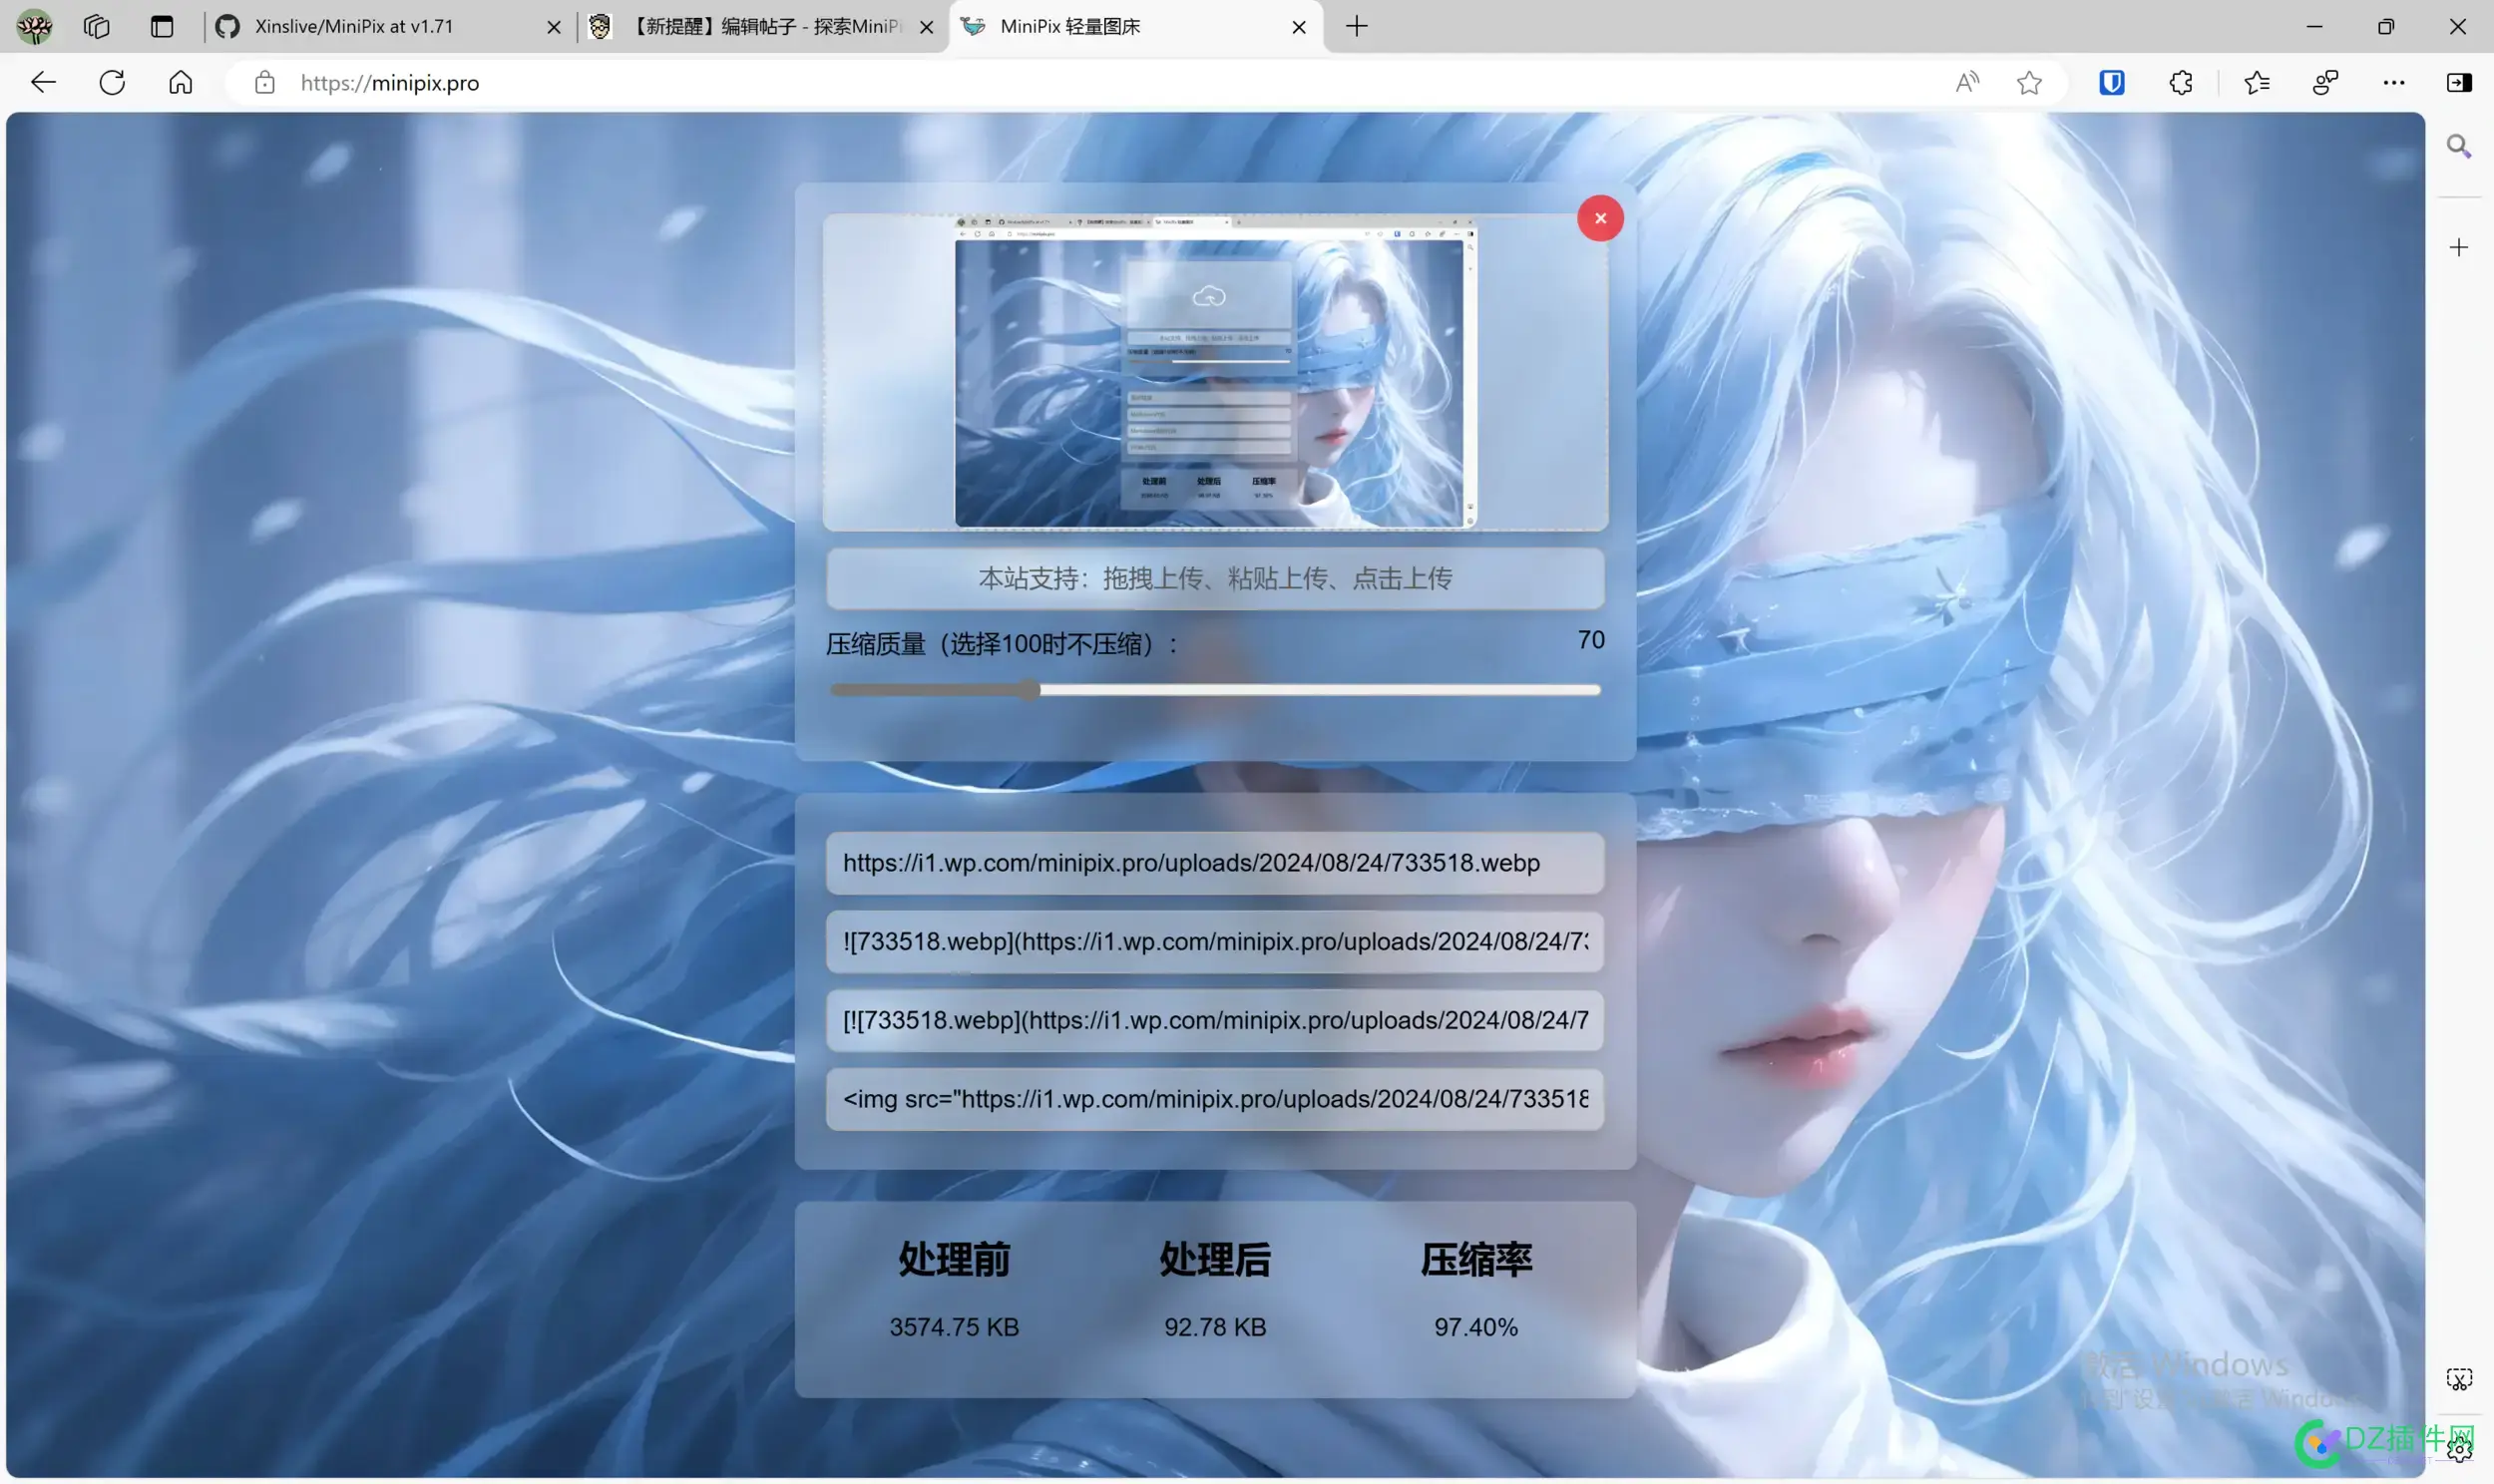
Task: Restore down the browser window
Action: (x=2386, y=27)
